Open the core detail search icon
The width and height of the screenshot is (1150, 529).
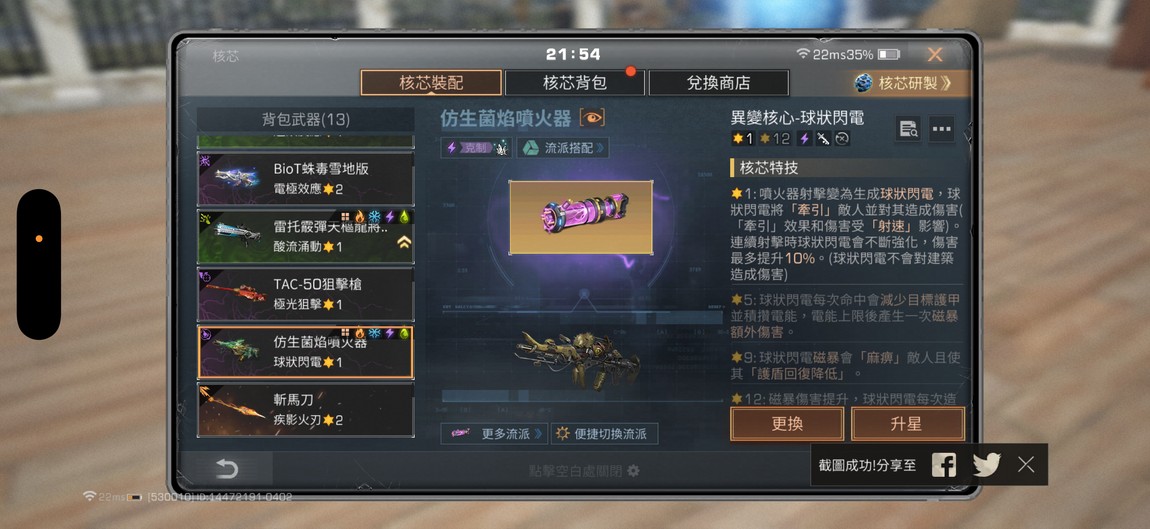coord(908,129)
